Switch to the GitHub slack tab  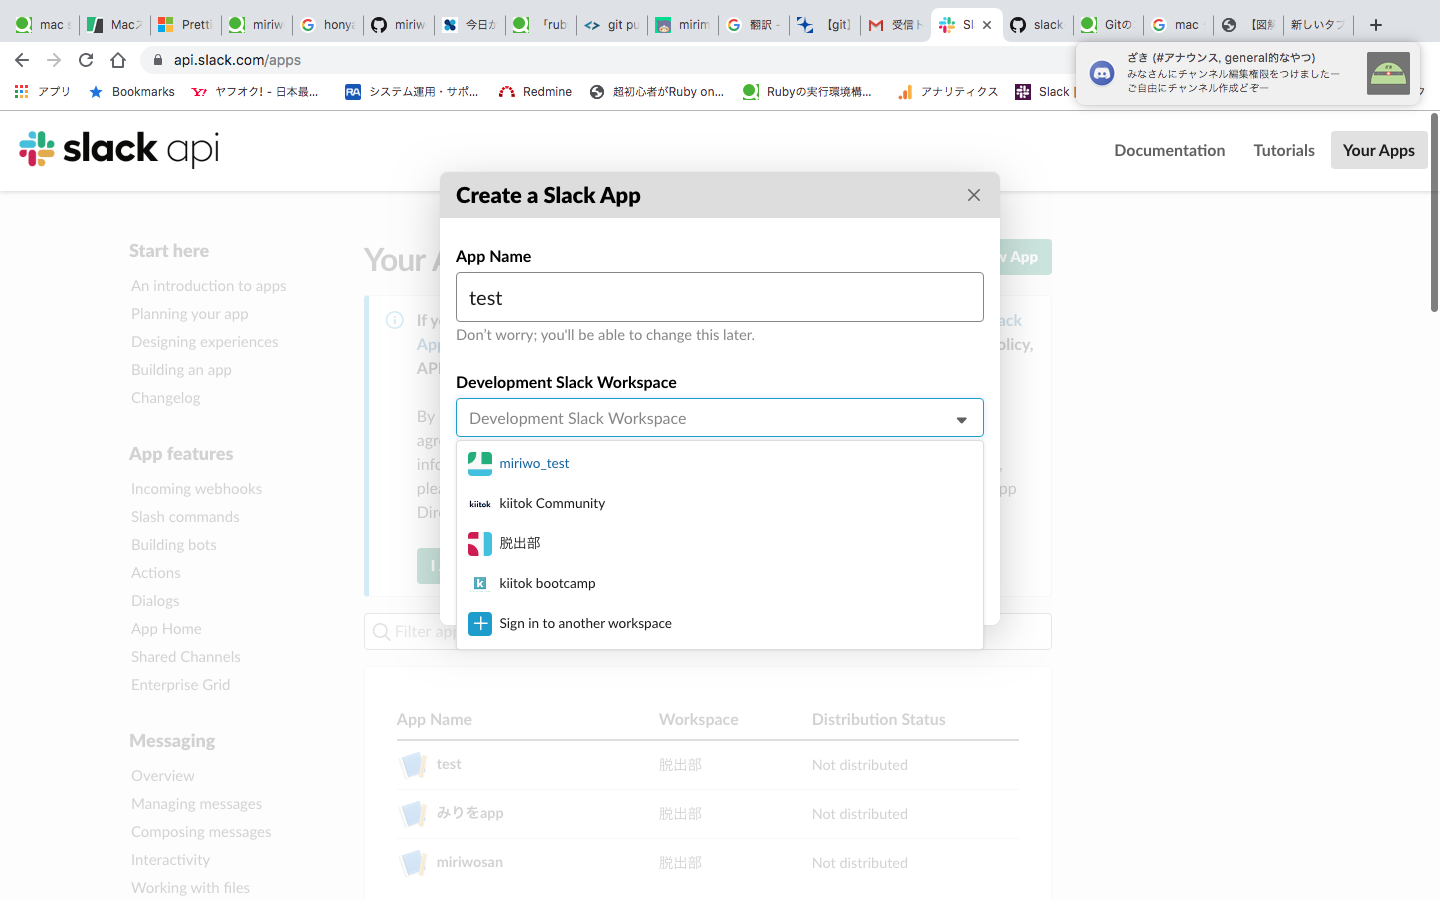pos(1037,25)
